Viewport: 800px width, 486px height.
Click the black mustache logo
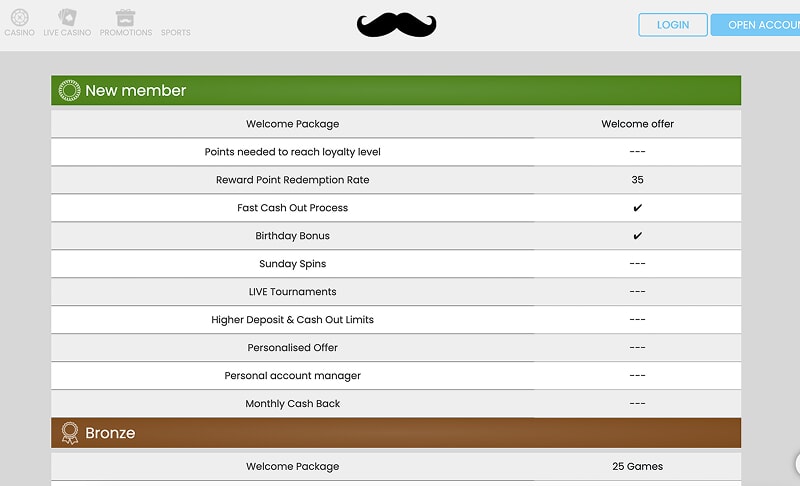pos(397,25)
